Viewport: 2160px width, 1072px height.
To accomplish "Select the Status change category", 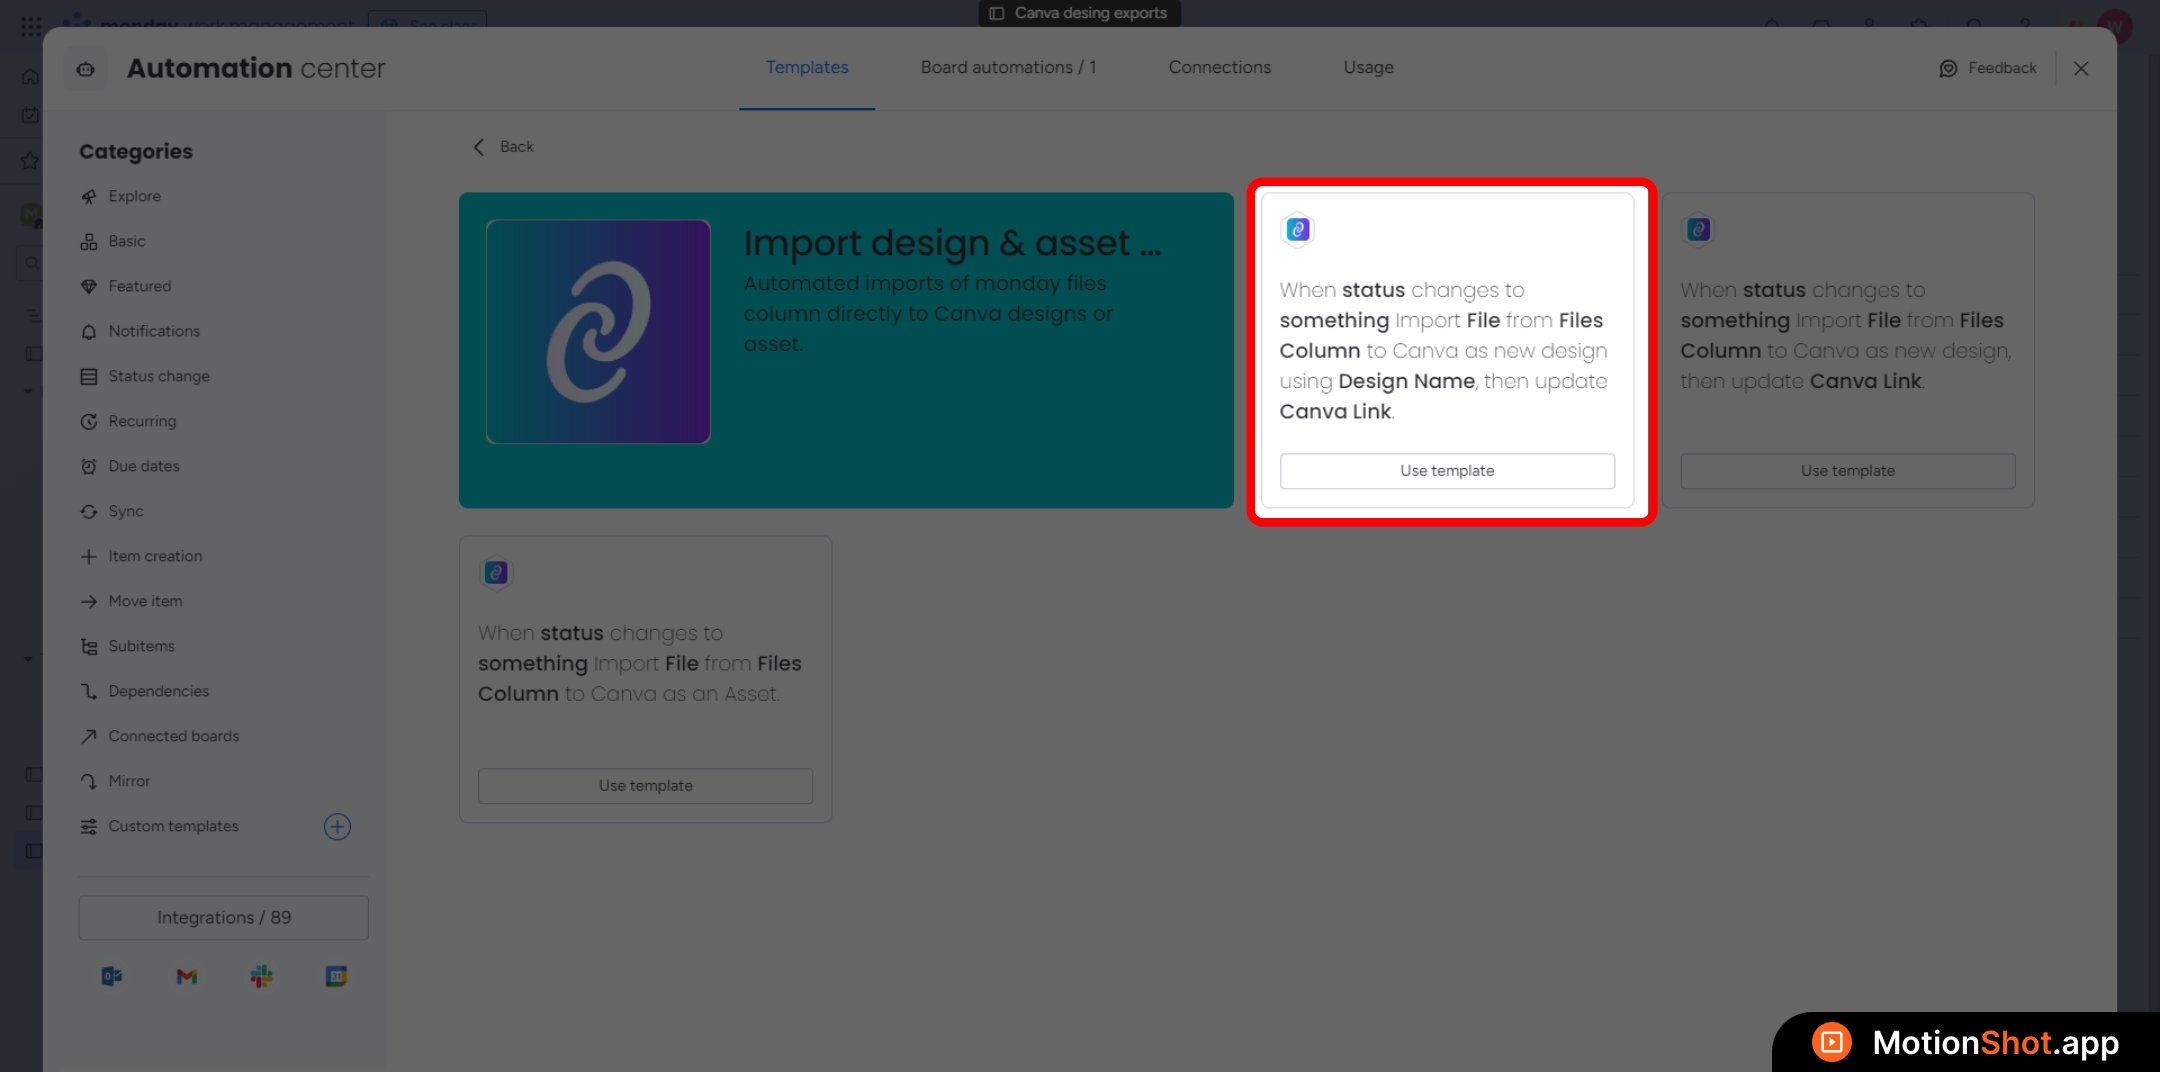I will [159, 376].
